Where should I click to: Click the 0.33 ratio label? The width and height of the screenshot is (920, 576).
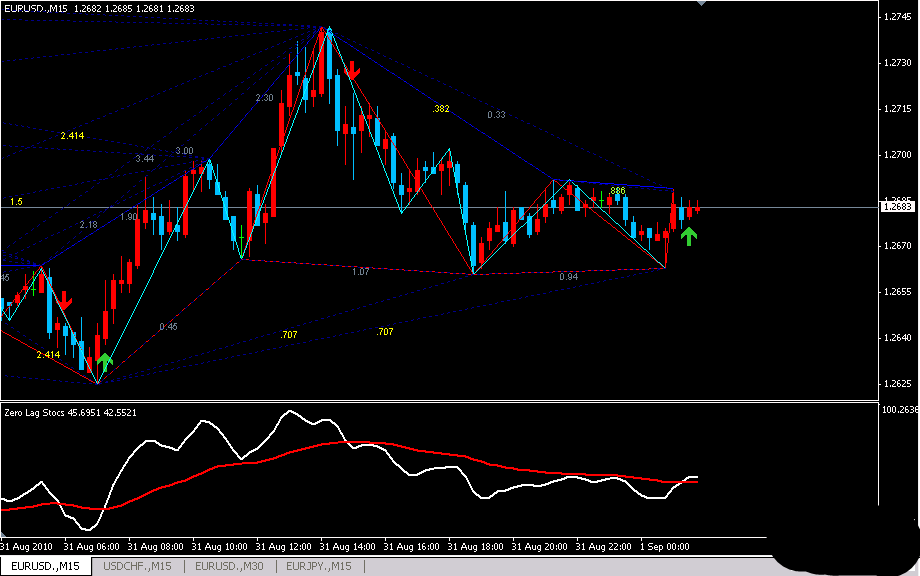496,115
